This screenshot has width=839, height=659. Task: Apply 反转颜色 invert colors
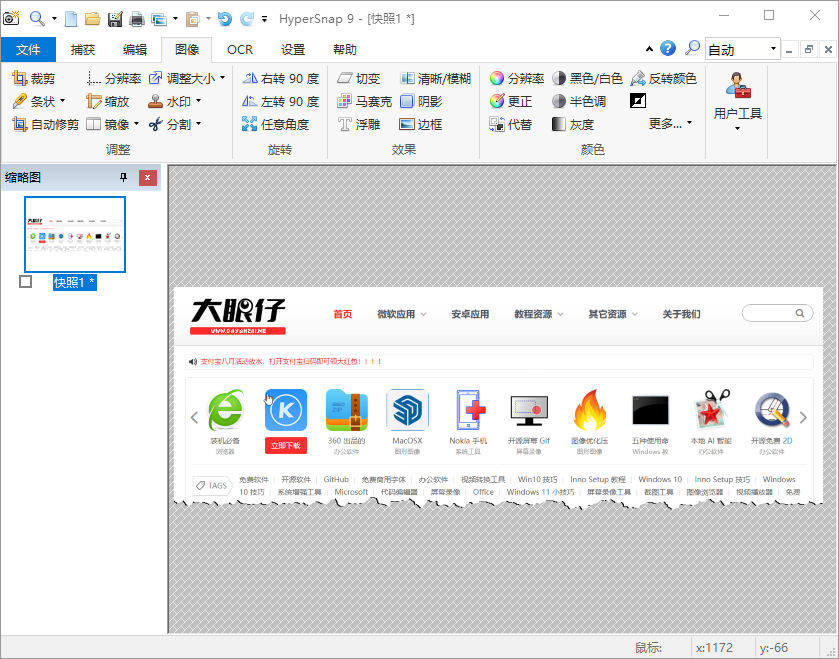click(x=663, y=78)
